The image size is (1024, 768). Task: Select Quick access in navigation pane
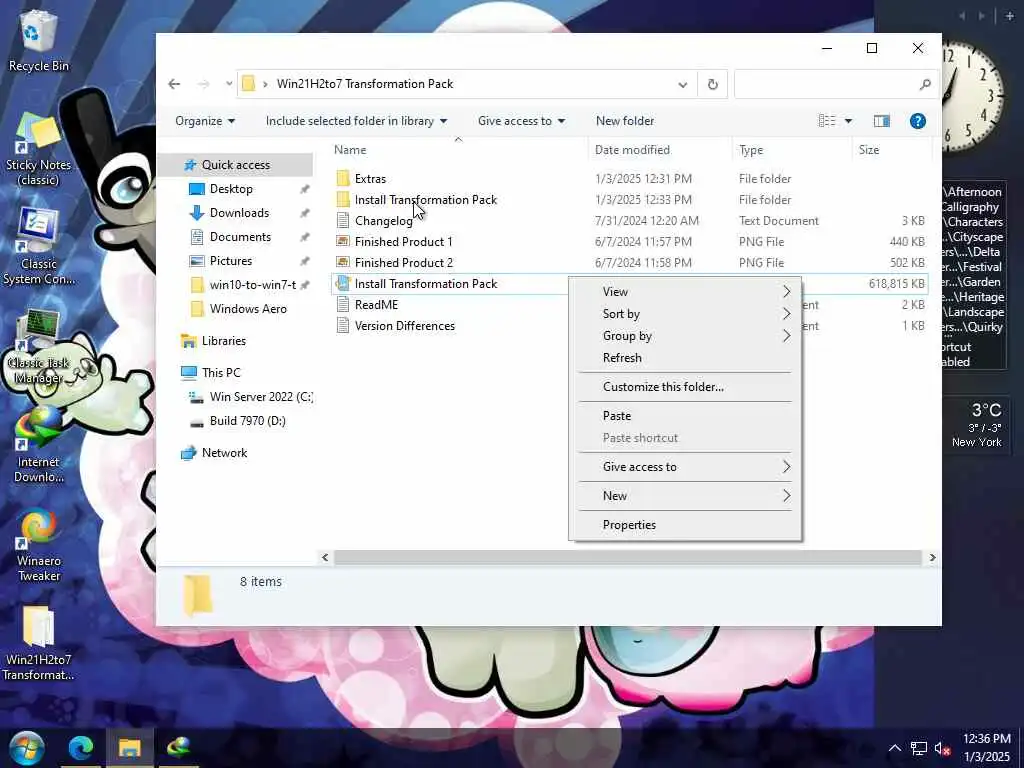[235, 165]
